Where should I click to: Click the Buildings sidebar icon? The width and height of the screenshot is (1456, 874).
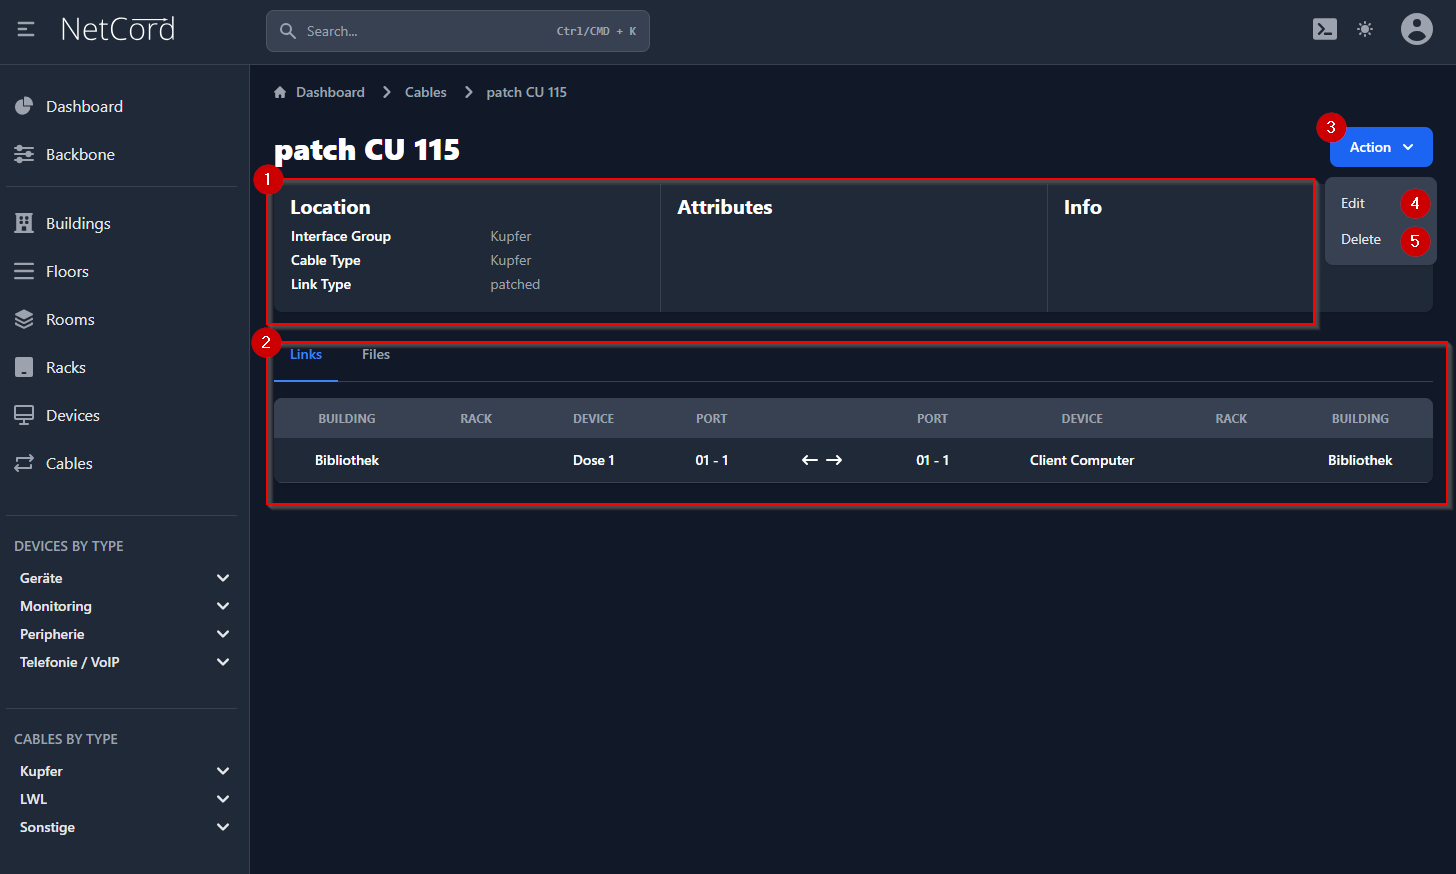[24, 223]
